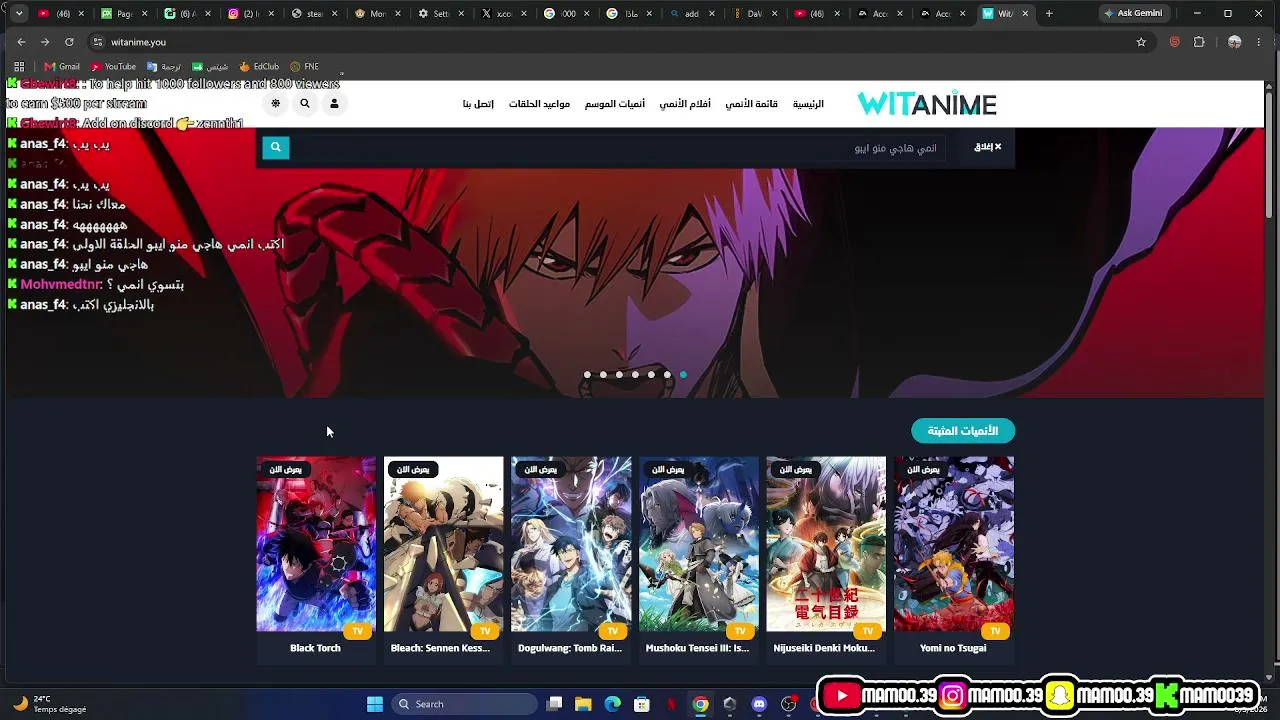Open a new tab with the plus button
Viewport: 1280px width, 720px height.
click(1049, 14)
